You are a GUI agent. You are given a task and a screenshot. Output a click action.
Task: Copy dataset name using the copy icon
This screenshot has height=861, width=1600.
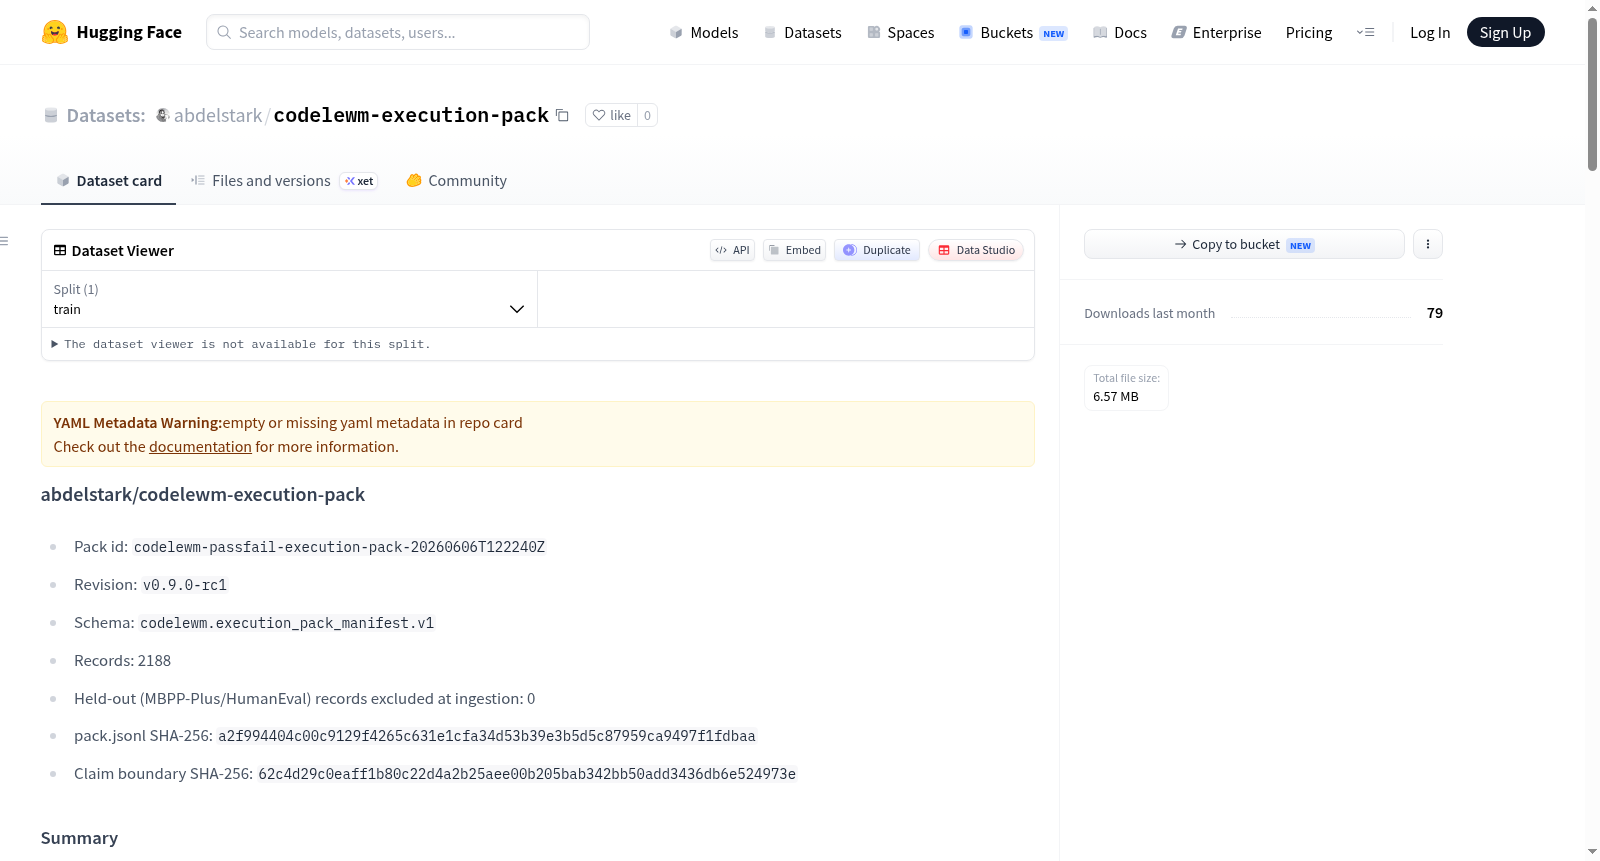(x=562, y=115)
